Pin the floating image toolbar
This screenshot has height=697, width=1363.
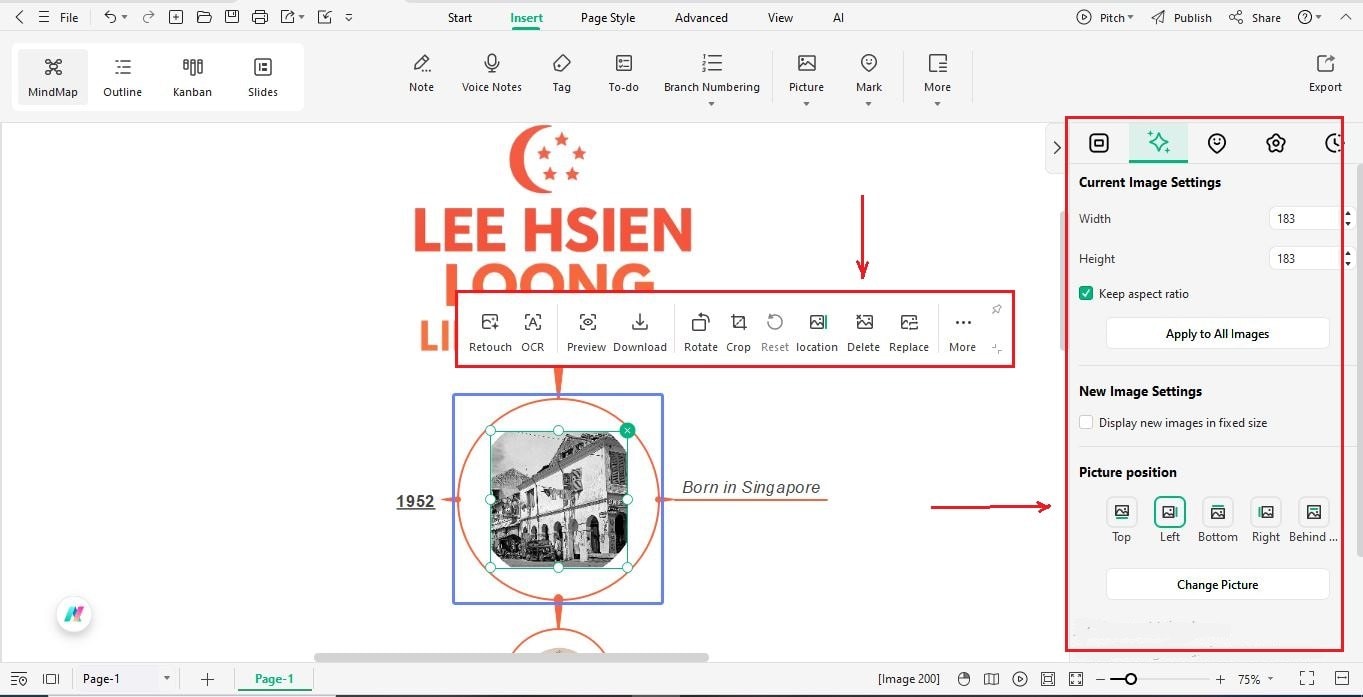[x=996, y=310]
